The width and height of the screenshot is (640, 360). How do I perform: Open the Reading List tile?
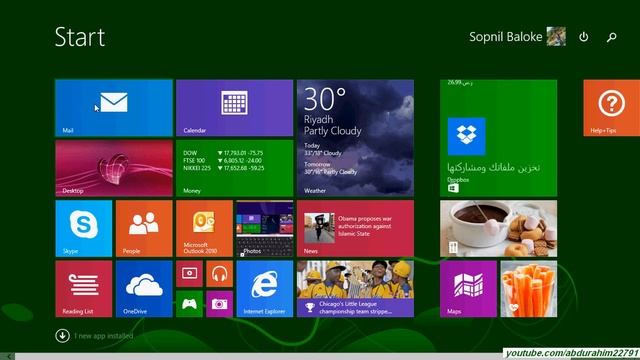(x=84, y=289)
